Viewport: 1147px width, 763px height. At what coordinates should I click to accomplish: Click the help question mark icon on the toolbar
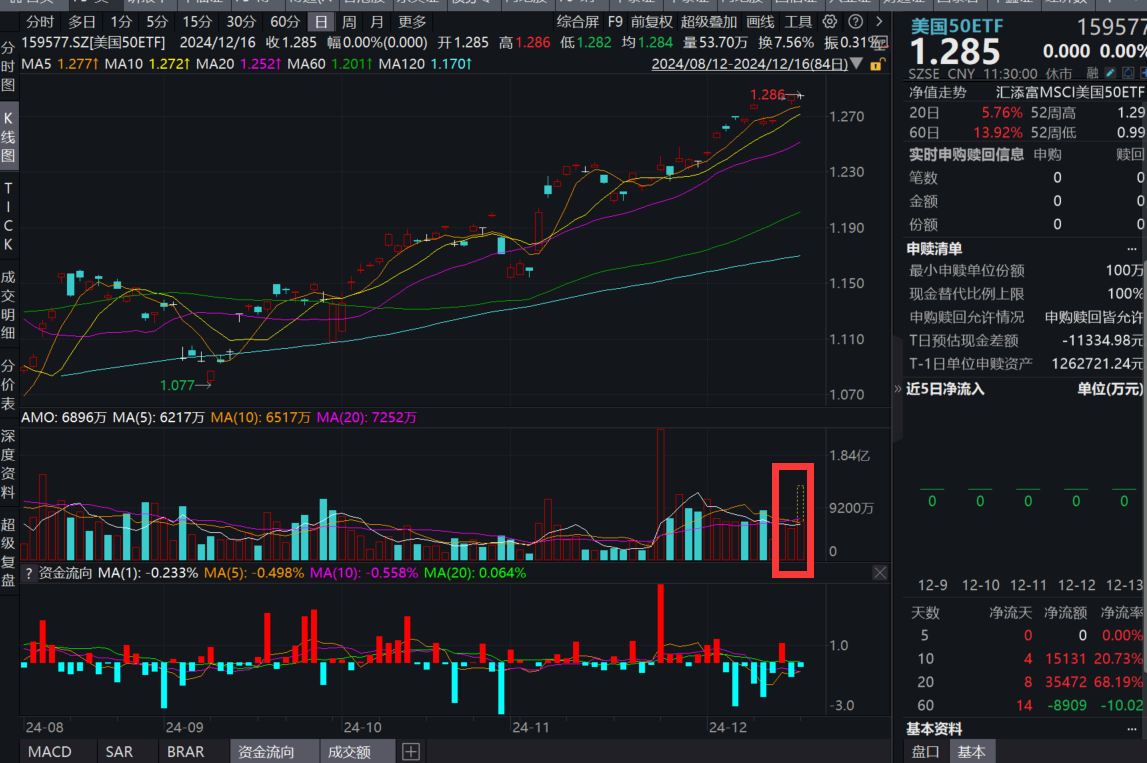point(857,21)
